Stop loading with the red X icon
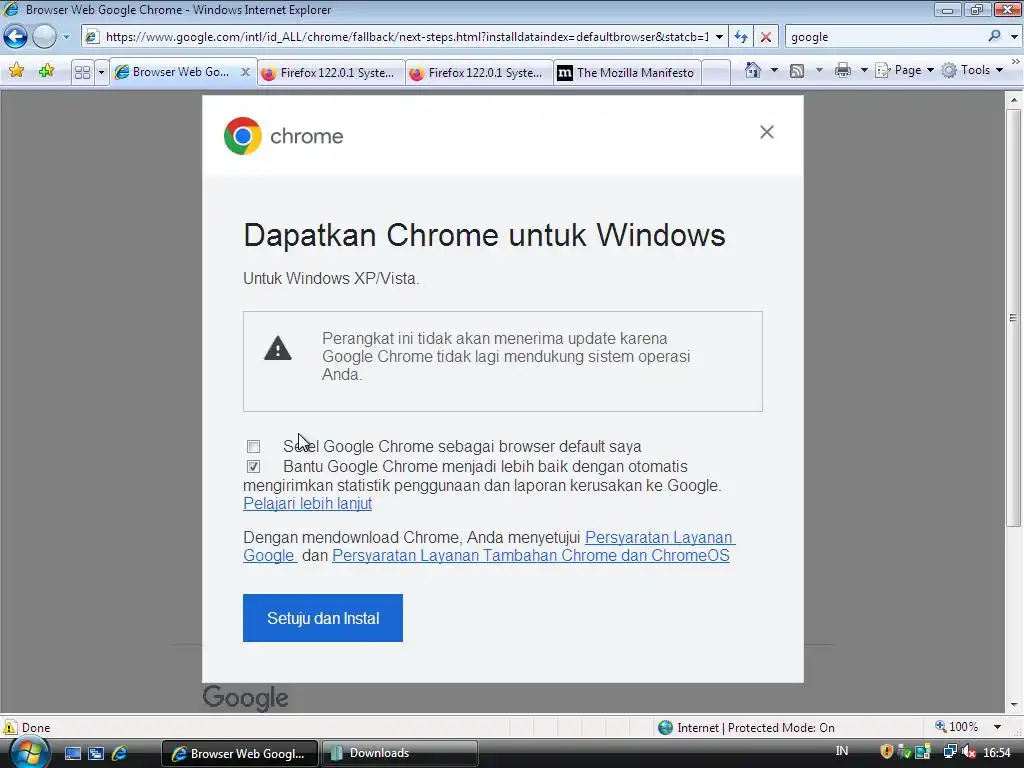The height and width of the screenshot is (768, 1024). 765,37
